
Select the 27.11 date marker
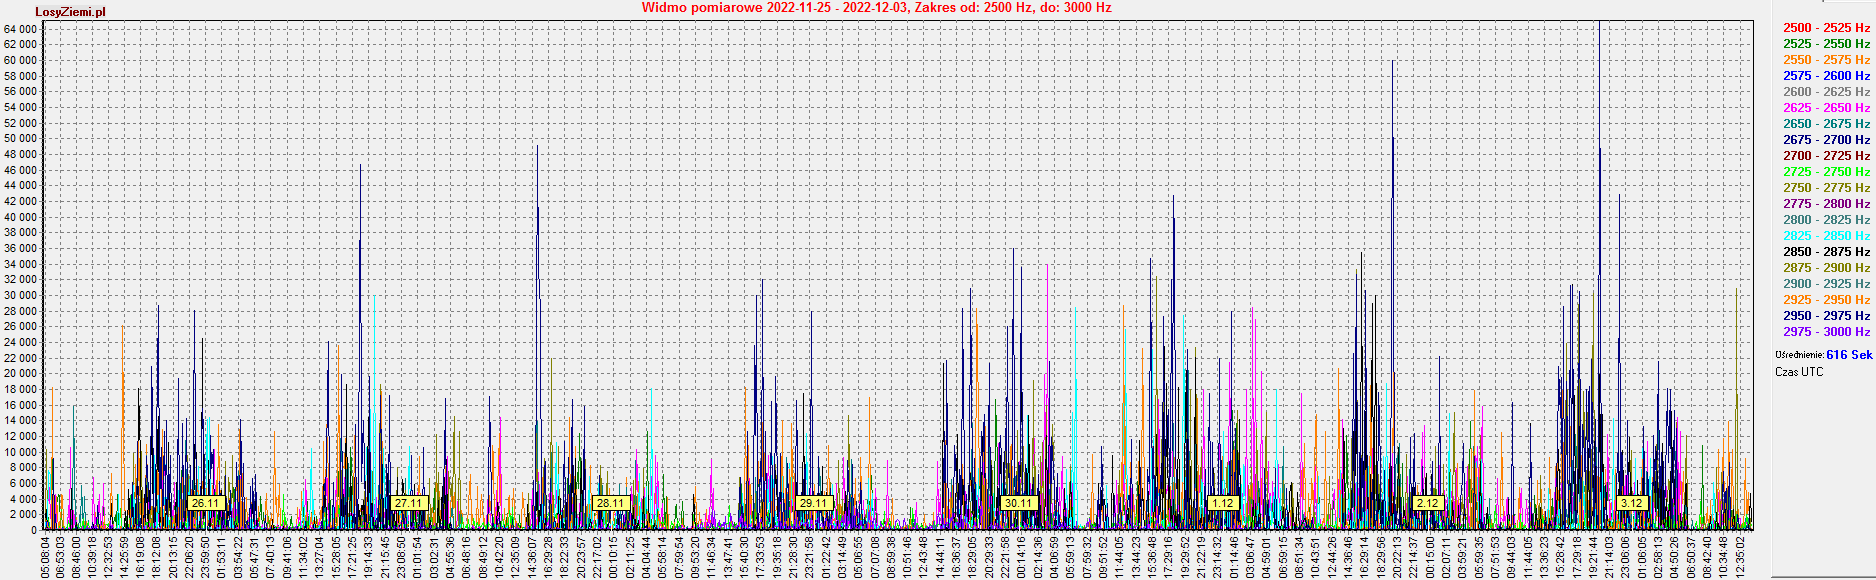tap(409, 503)
